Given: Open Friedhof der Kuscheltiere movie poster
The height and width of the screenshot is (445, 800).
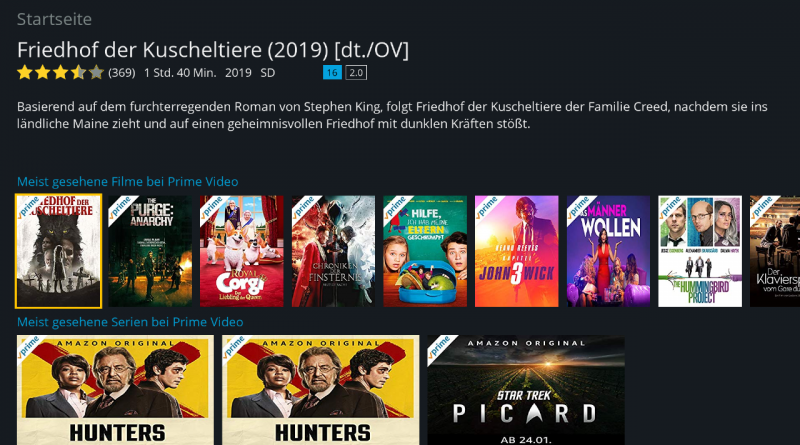Looking at the screenshot, I should 58,251.
